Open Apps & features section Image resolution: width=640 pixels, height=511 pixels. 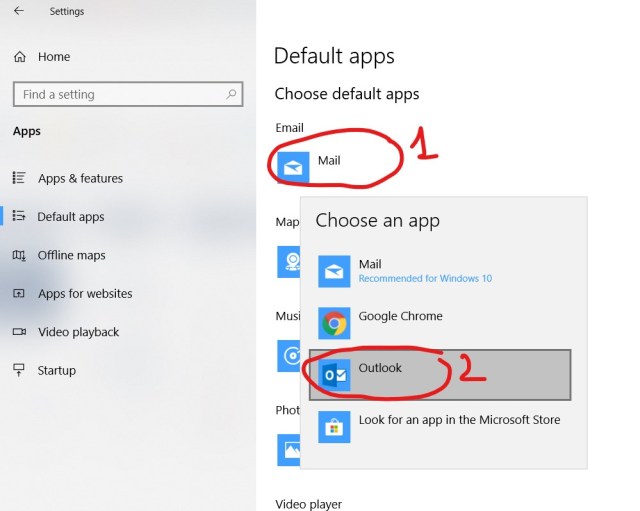[x=80, y=178]
